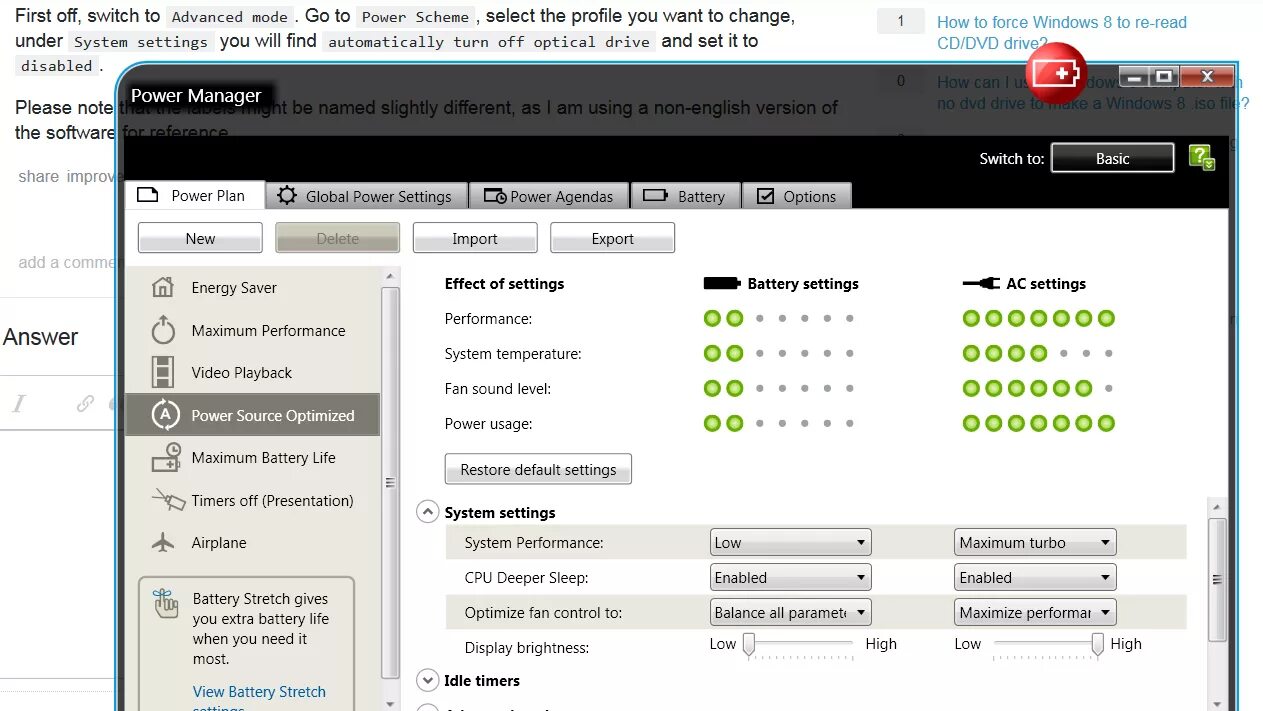Viewport: 1263px width, 711px height.
Task: Switch to Basic mode button
Action: point(1112,158)
